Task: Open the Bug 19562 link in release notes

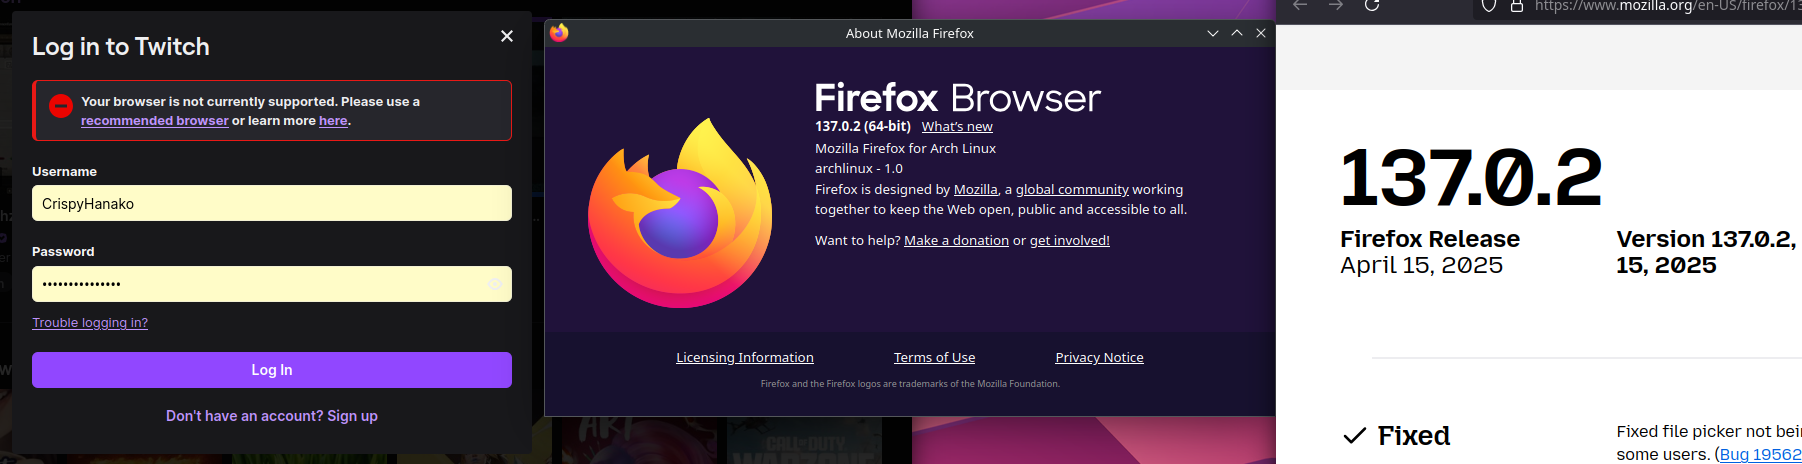Action: (1760, 454)
